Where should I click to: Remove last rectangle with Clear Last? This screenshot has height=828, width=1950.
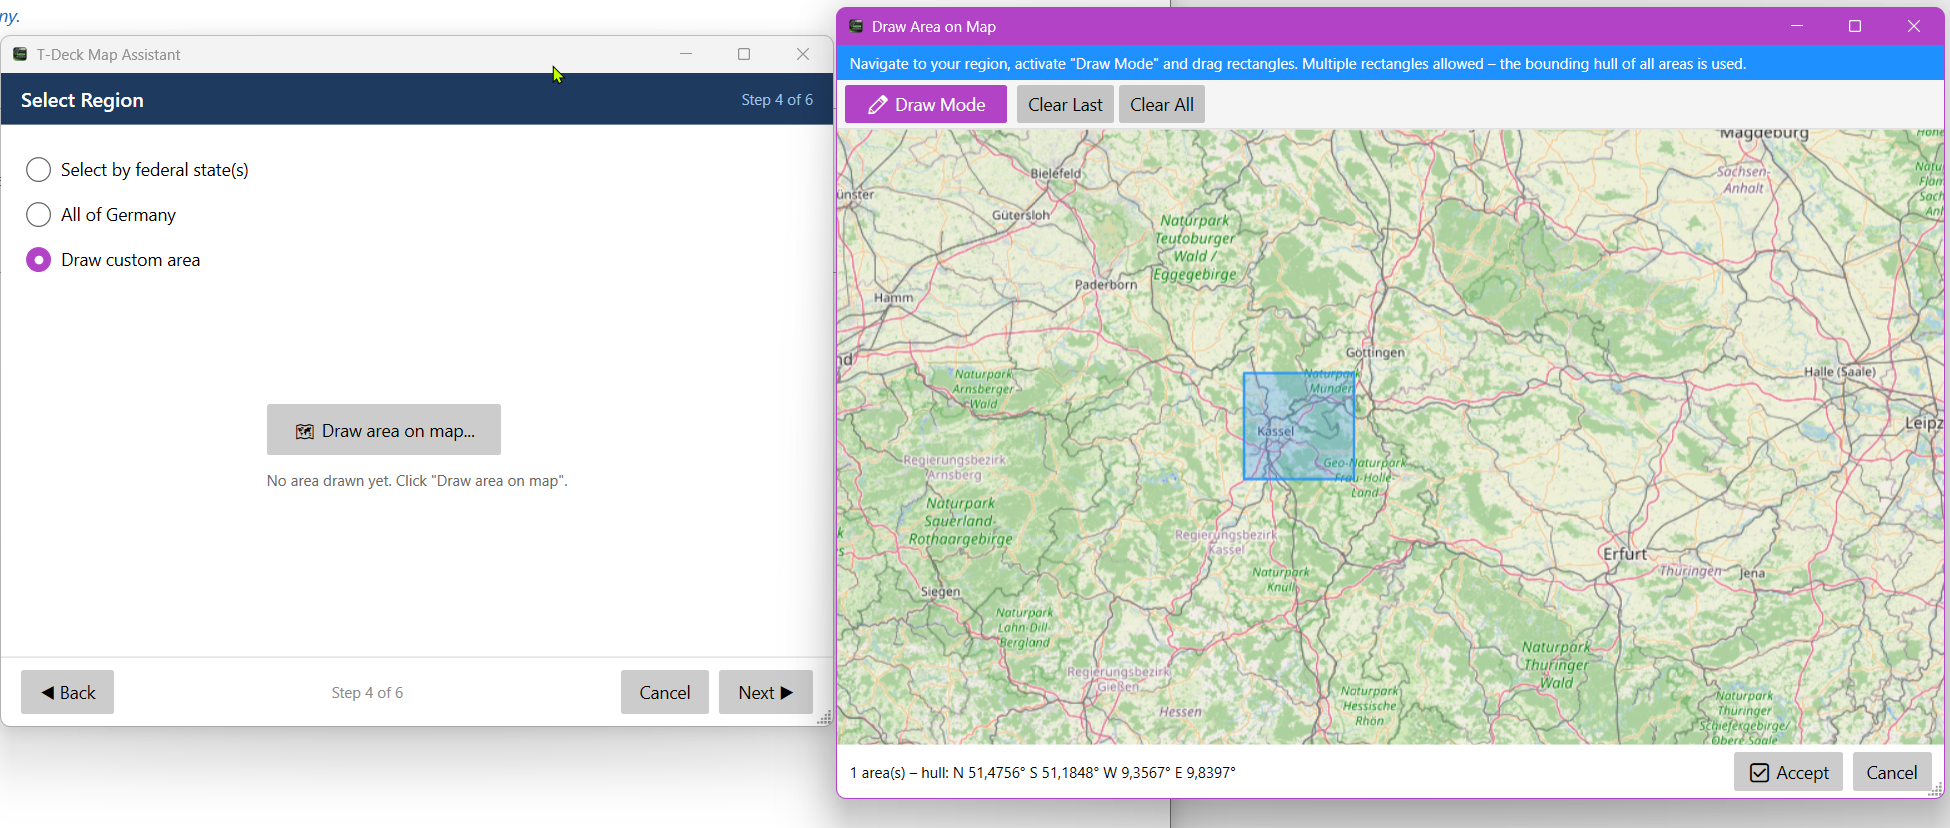(x=1065, y=105)
